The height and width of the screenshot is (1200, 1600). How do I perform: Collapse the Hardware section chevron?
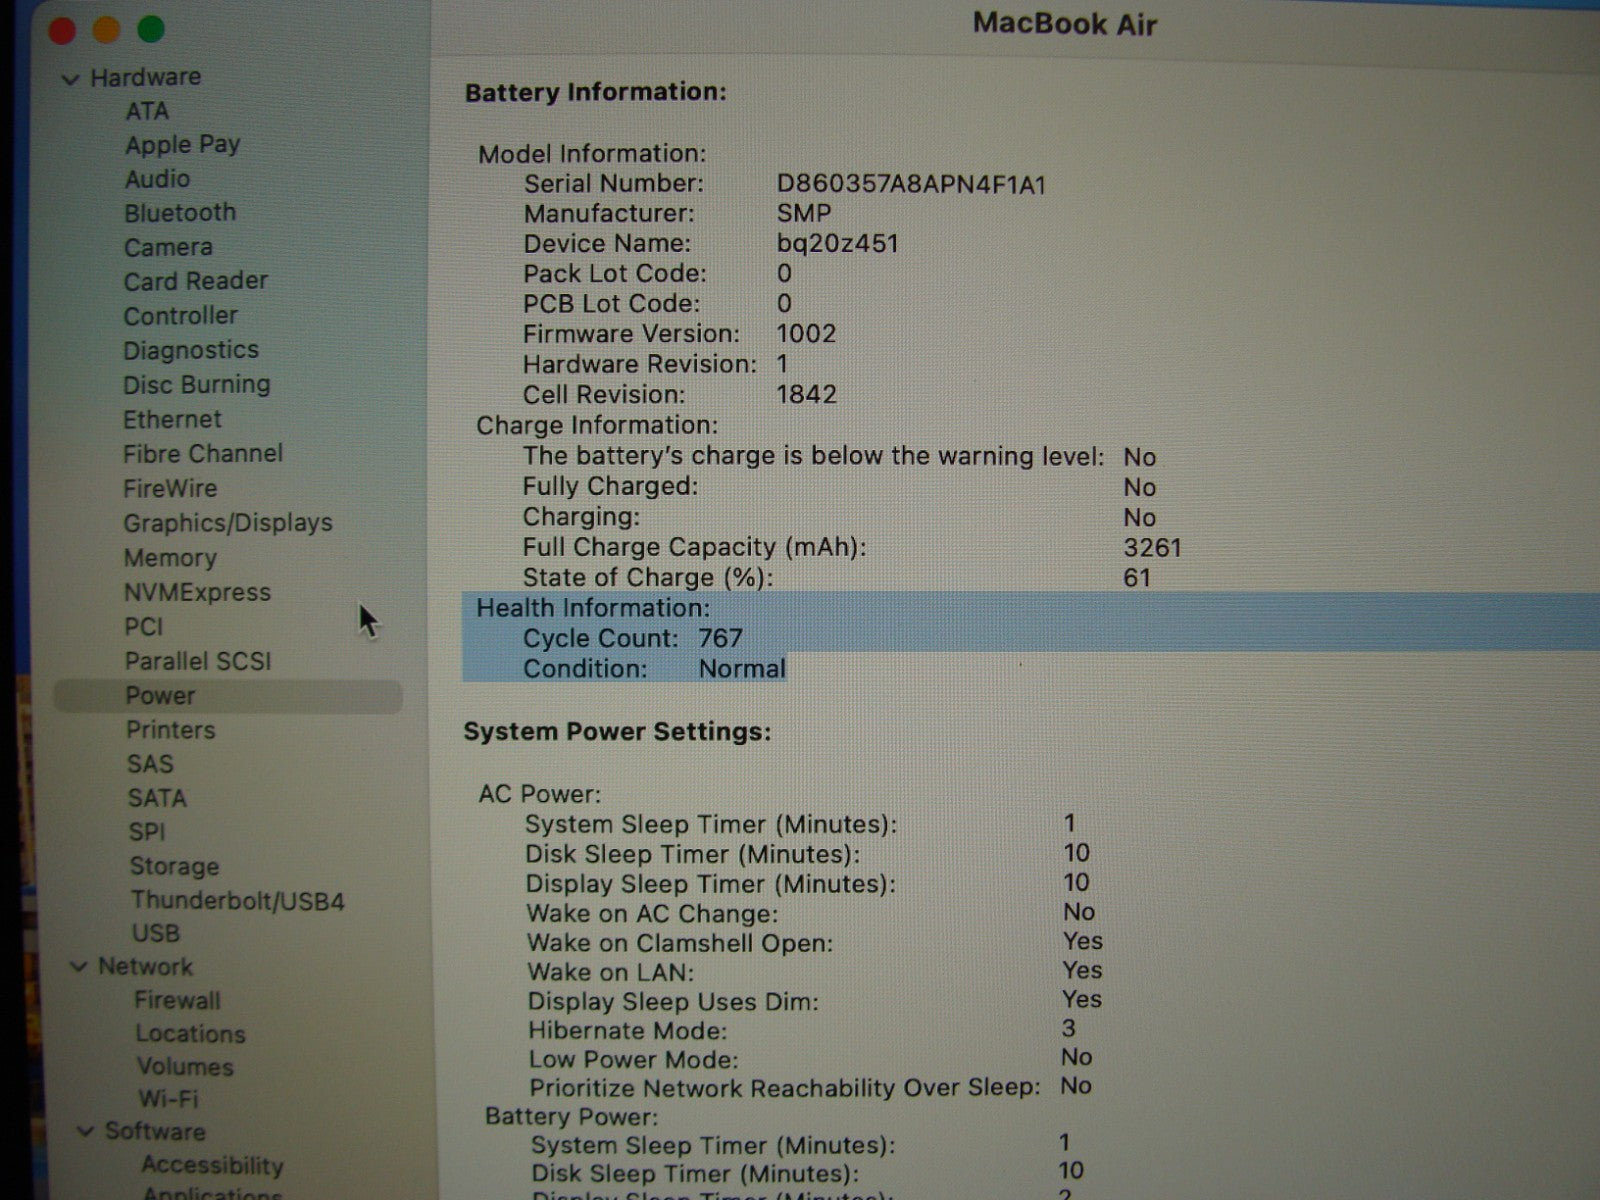click(70, 79)
